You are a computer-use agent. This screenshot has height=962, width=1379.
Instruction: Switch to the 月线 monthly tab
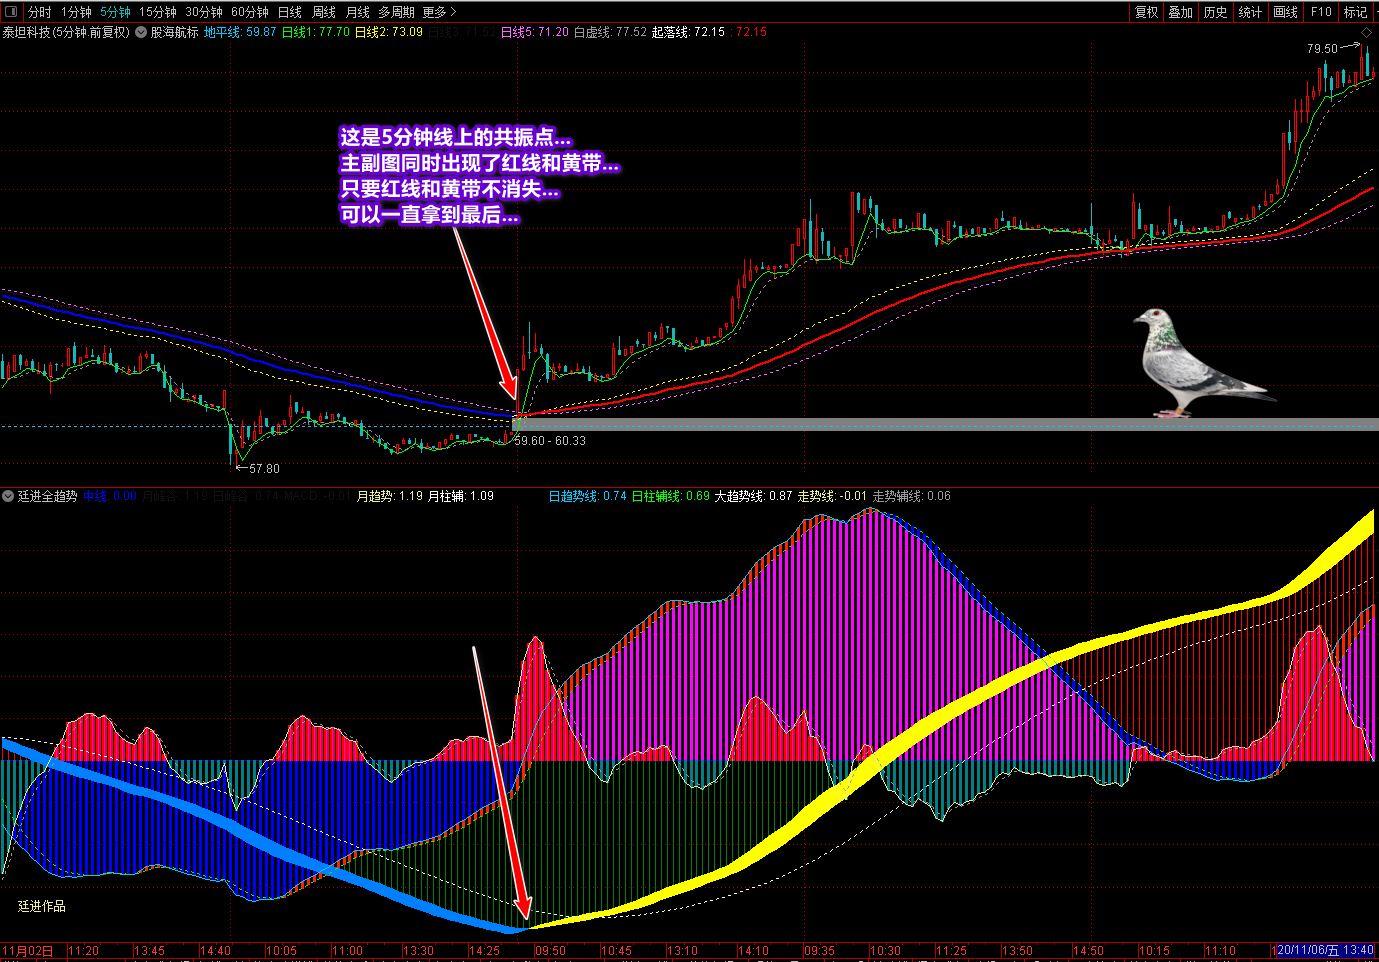(x=357, y=12)
